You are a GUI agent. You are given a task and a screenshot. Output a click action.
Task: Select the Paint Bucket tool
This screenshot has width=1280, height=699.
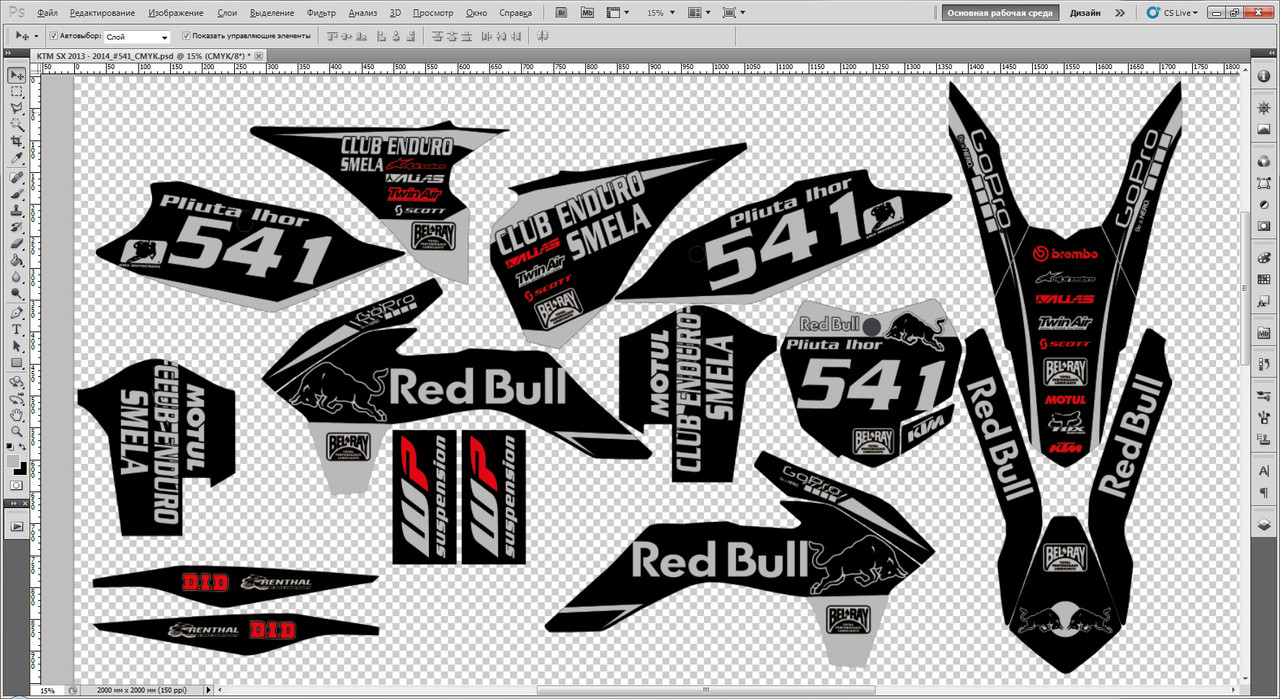coord(17,261)
